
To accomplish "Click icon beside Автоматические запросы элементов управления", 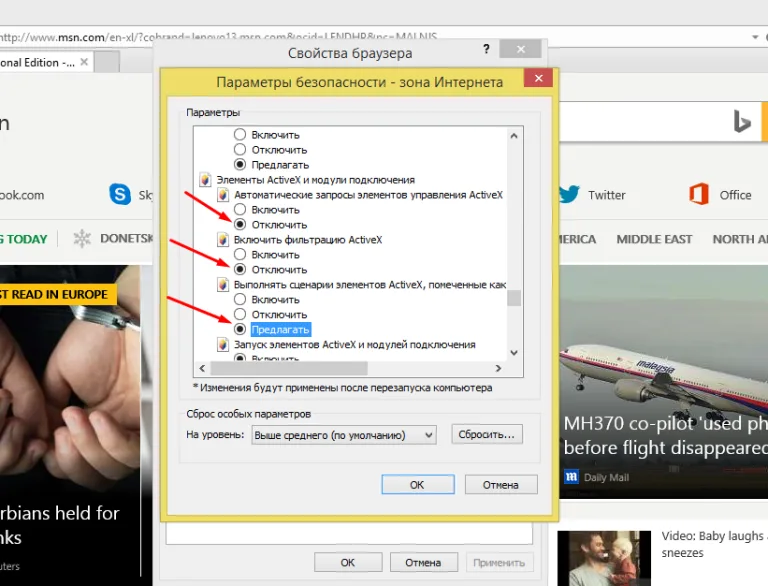I will 223,195.
